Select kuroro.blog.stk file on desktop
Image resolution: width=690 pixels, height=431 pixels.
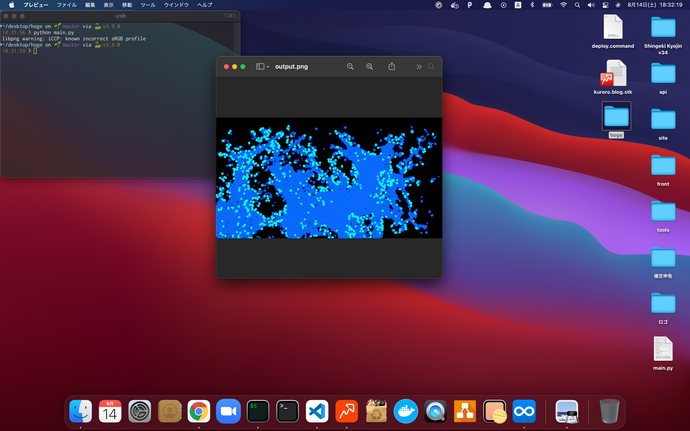click(613, 77)
